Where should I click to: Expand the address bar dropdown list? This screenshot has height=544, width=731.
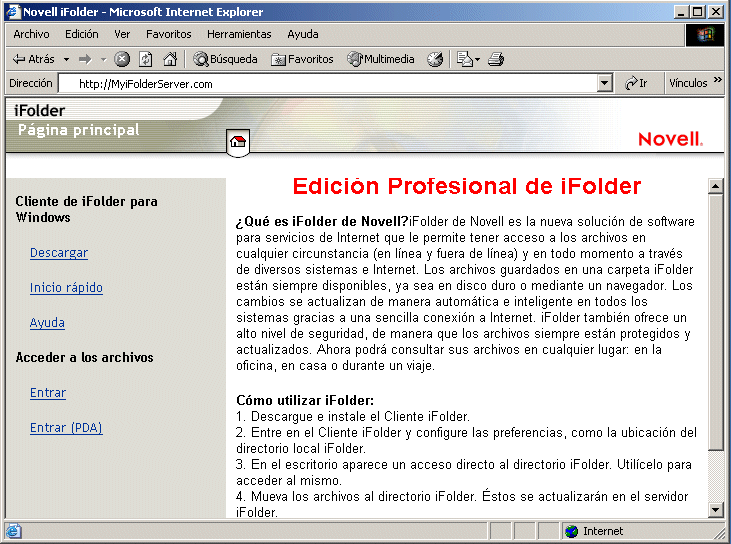pos(604,83)
